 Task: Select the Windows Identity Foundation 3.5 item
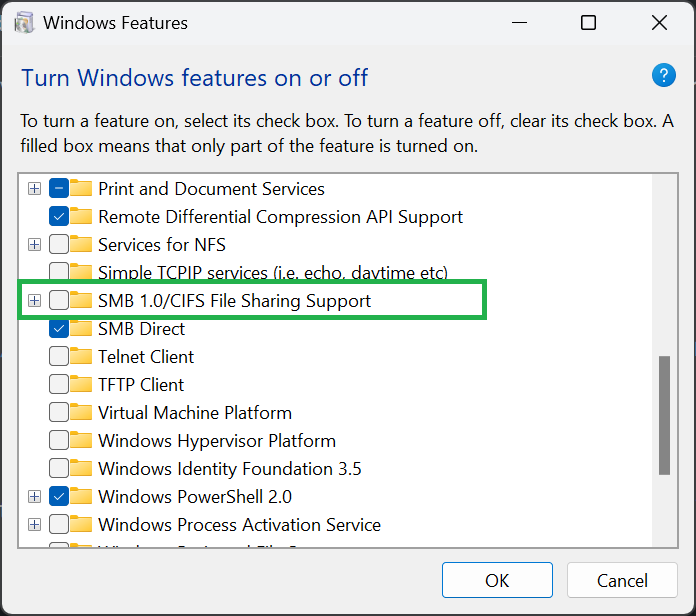(x=229, y=469)
